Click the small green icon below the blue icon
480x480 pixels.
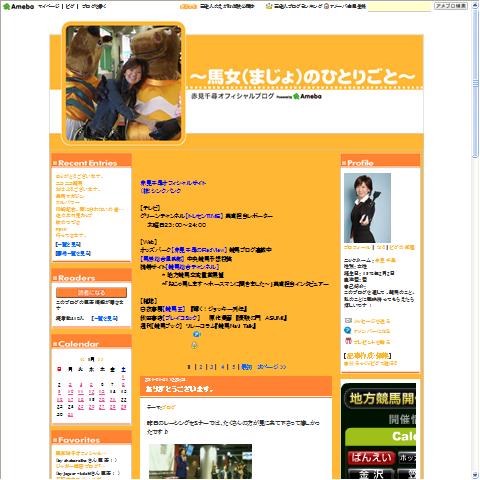coord(194,345)
